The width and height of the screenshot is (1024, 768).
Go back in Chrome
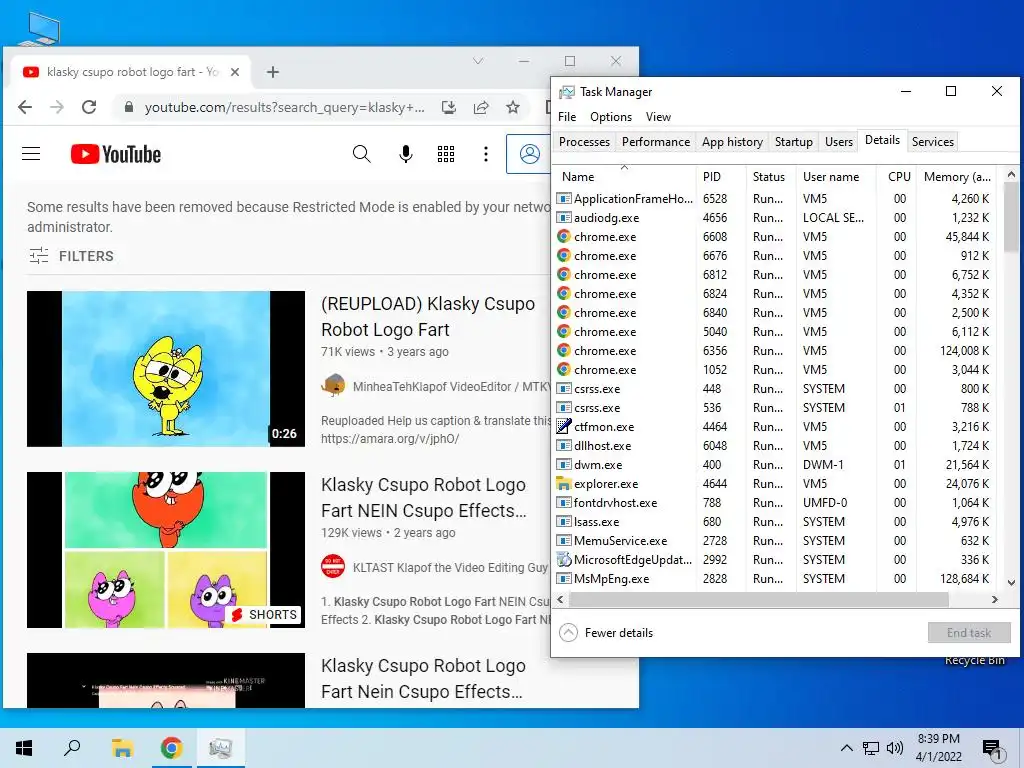(25, 107)
